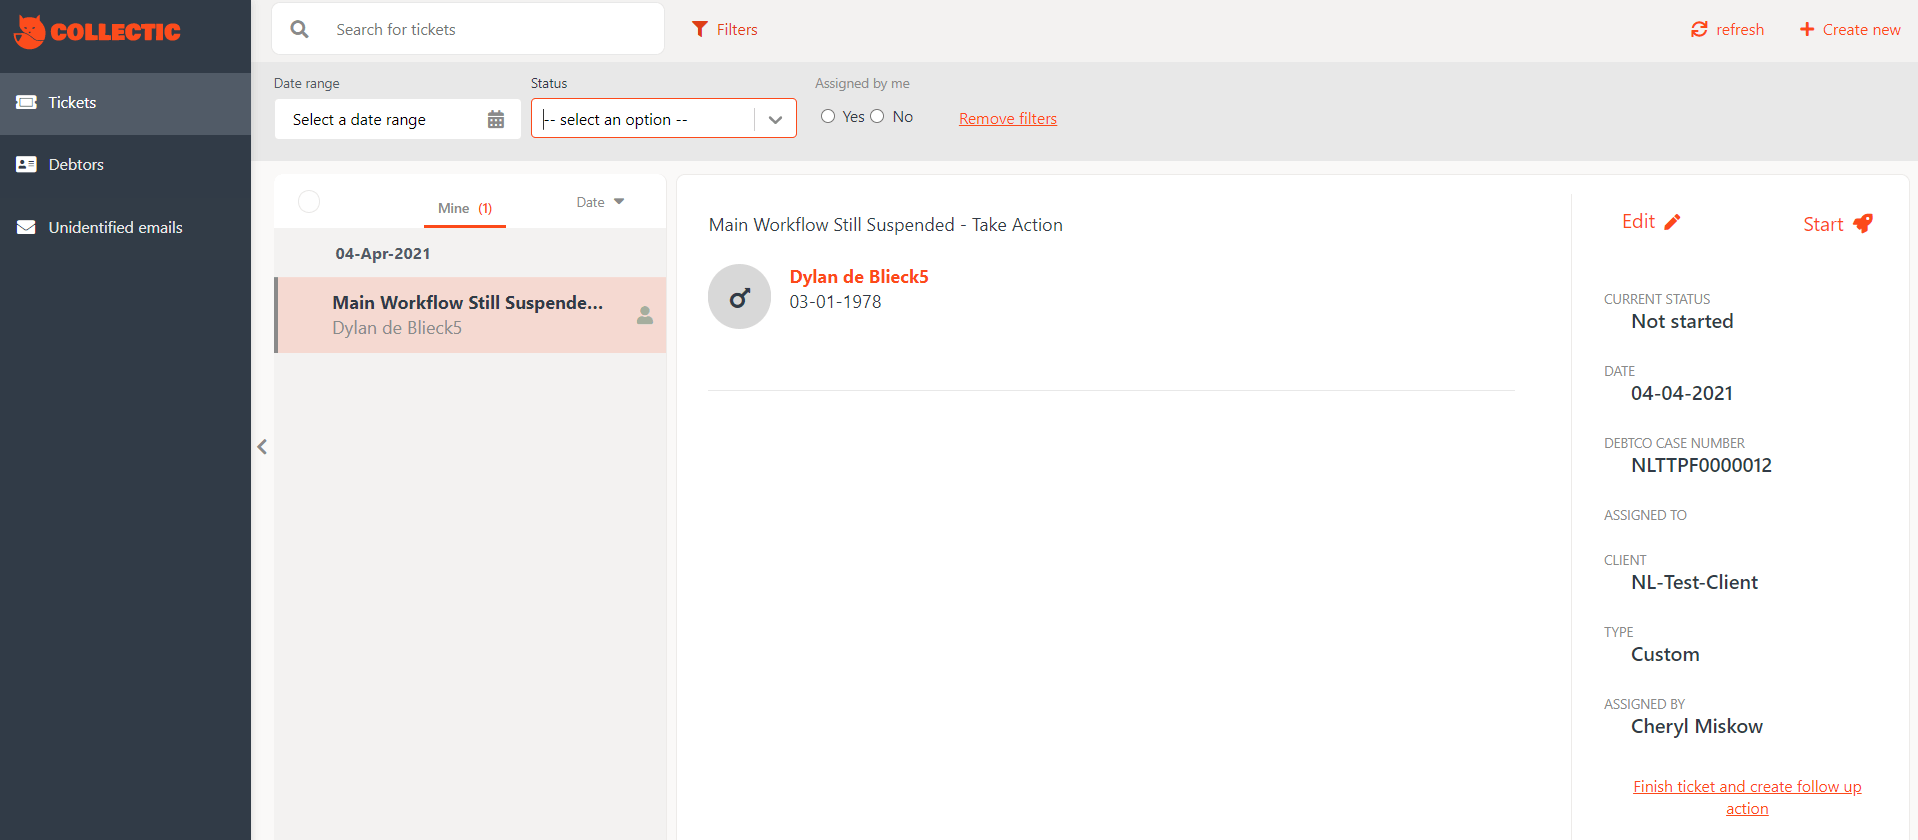The image size is (1918, 840).
Task: Focus the Search for tickets field
Action: coord(468,29)
